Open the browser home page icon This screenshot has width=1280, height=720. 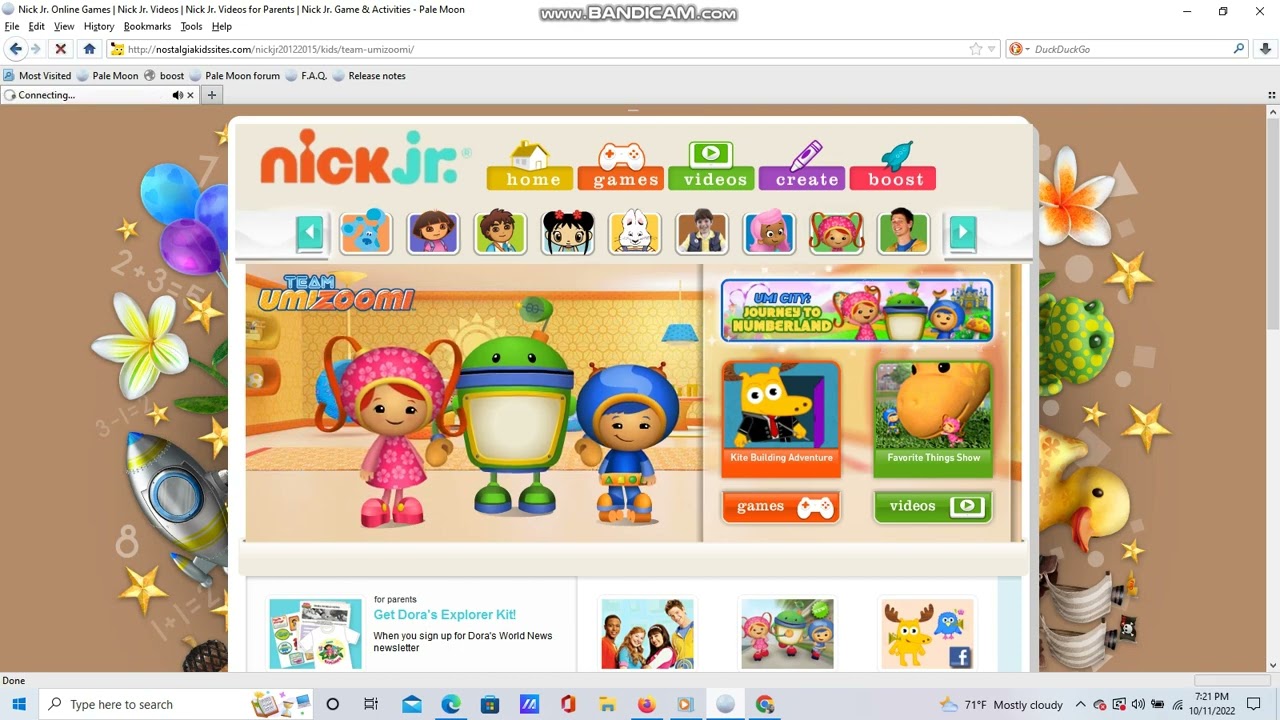coord(89,49)
